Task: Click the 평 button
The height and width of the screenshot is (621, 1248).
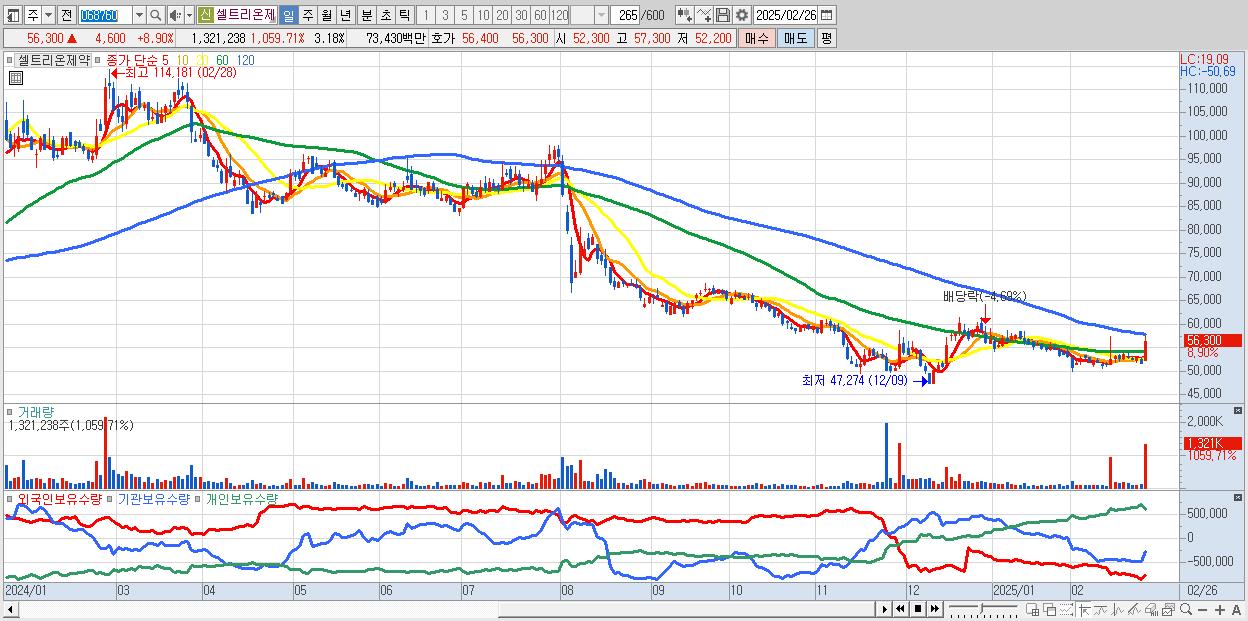Action: [x=826, y=38]
